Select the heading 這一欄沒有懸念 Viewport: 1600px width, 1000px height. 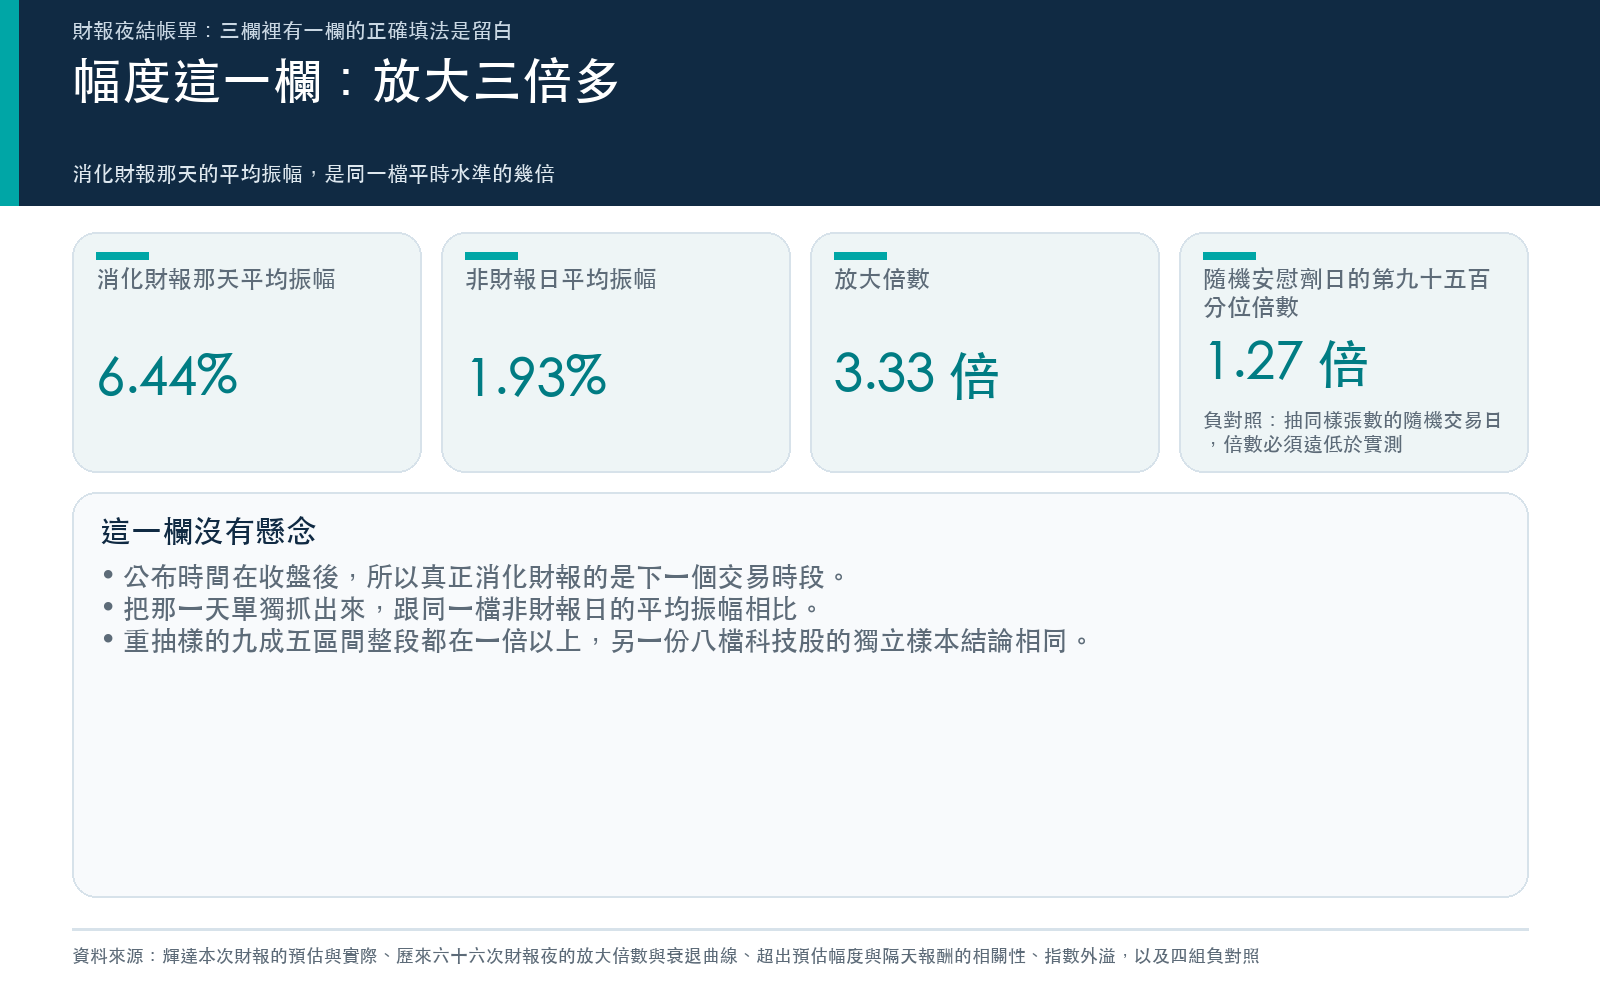208,531
